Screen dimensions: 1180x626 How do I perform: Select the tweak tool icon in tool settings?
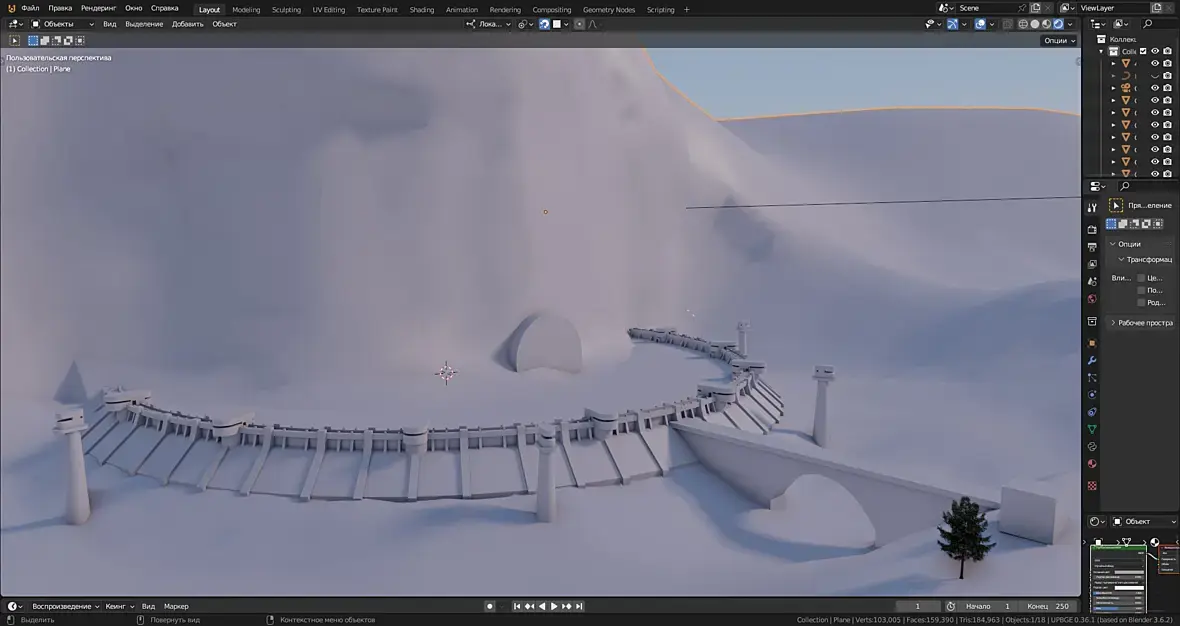point(14,41)
